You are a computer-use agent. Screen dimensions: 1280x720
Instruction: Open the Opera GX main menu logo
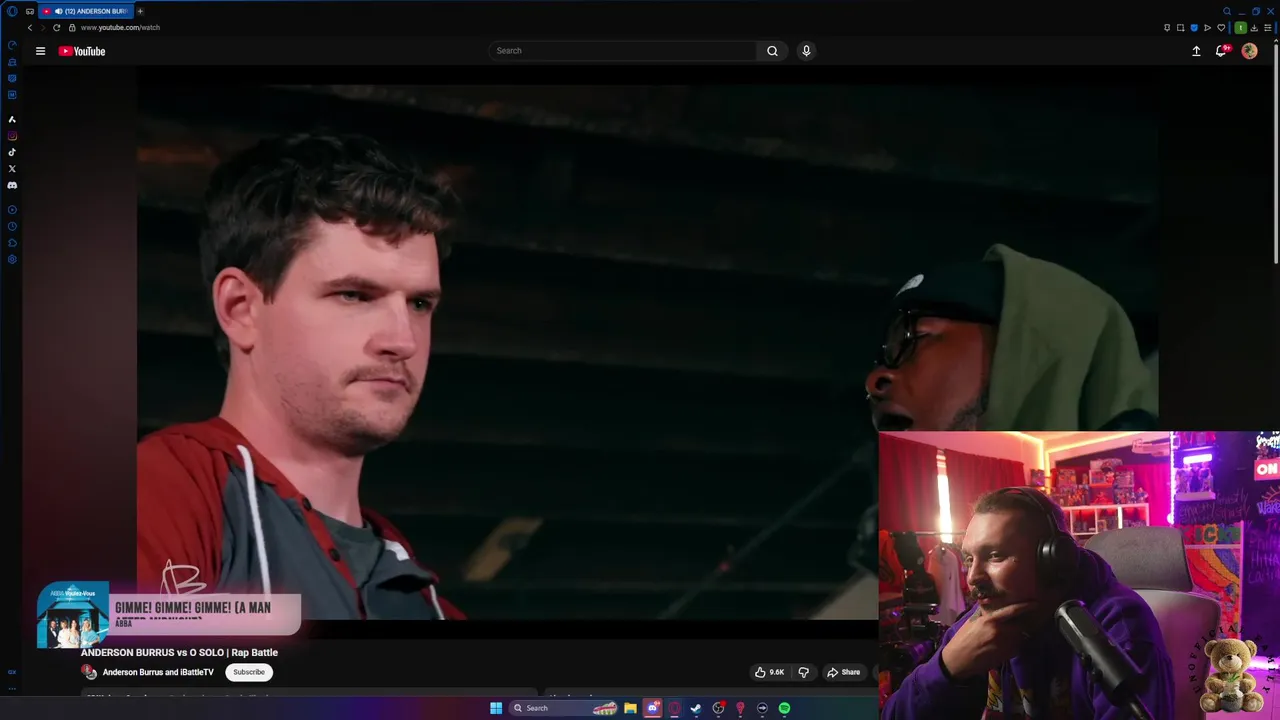[x=12, y=11]
